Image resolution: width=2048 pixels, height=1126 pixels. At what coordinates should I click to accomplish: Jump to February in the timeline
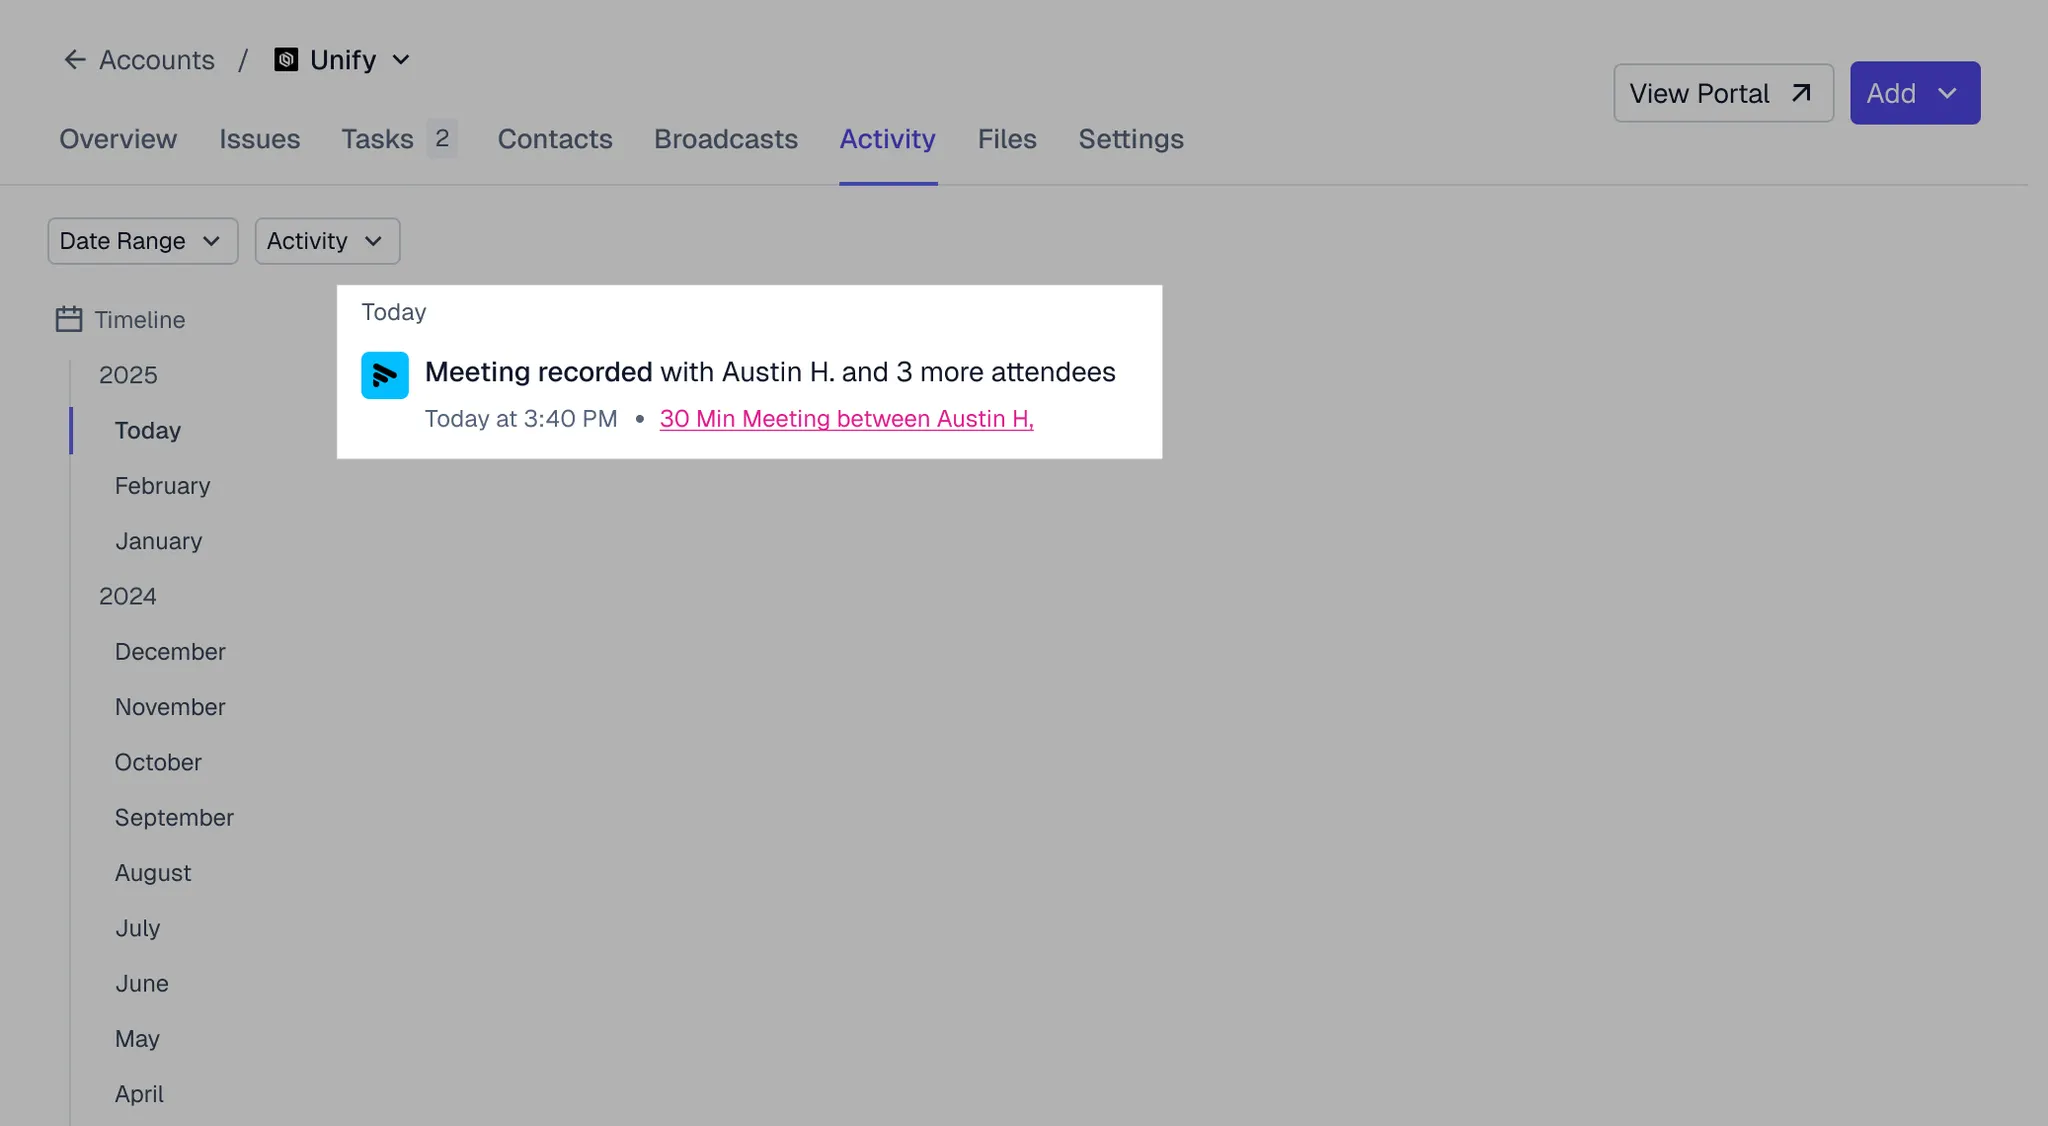tap(162, 486)
